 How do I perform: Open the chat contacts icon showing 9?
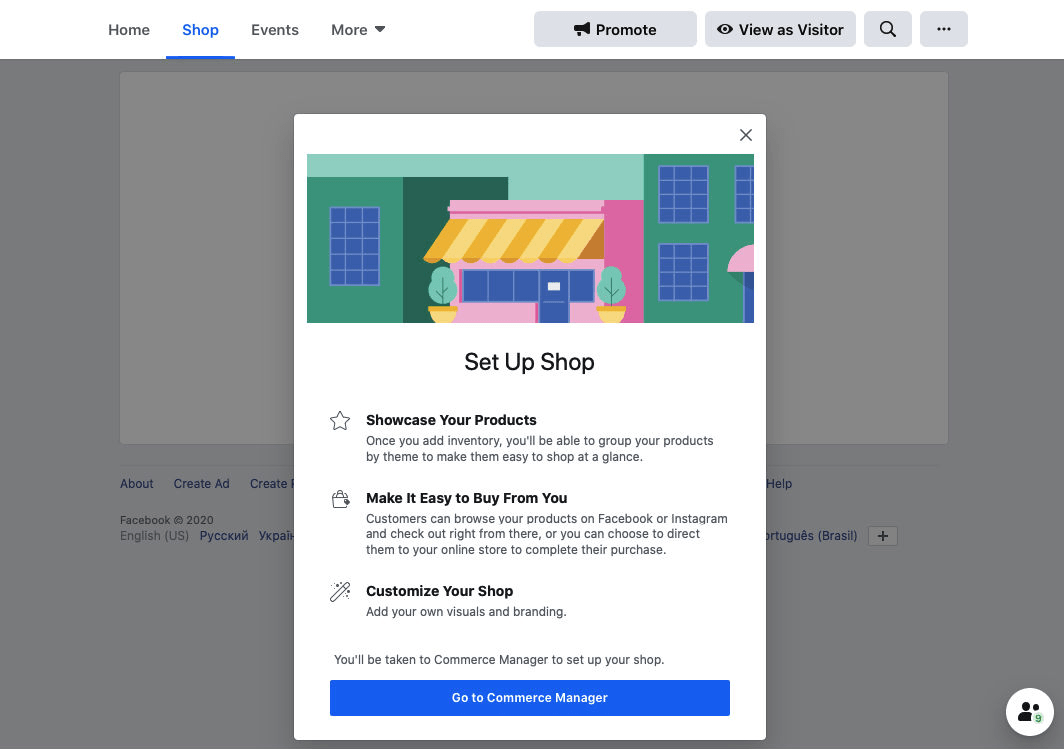[x=1028, y=711]
